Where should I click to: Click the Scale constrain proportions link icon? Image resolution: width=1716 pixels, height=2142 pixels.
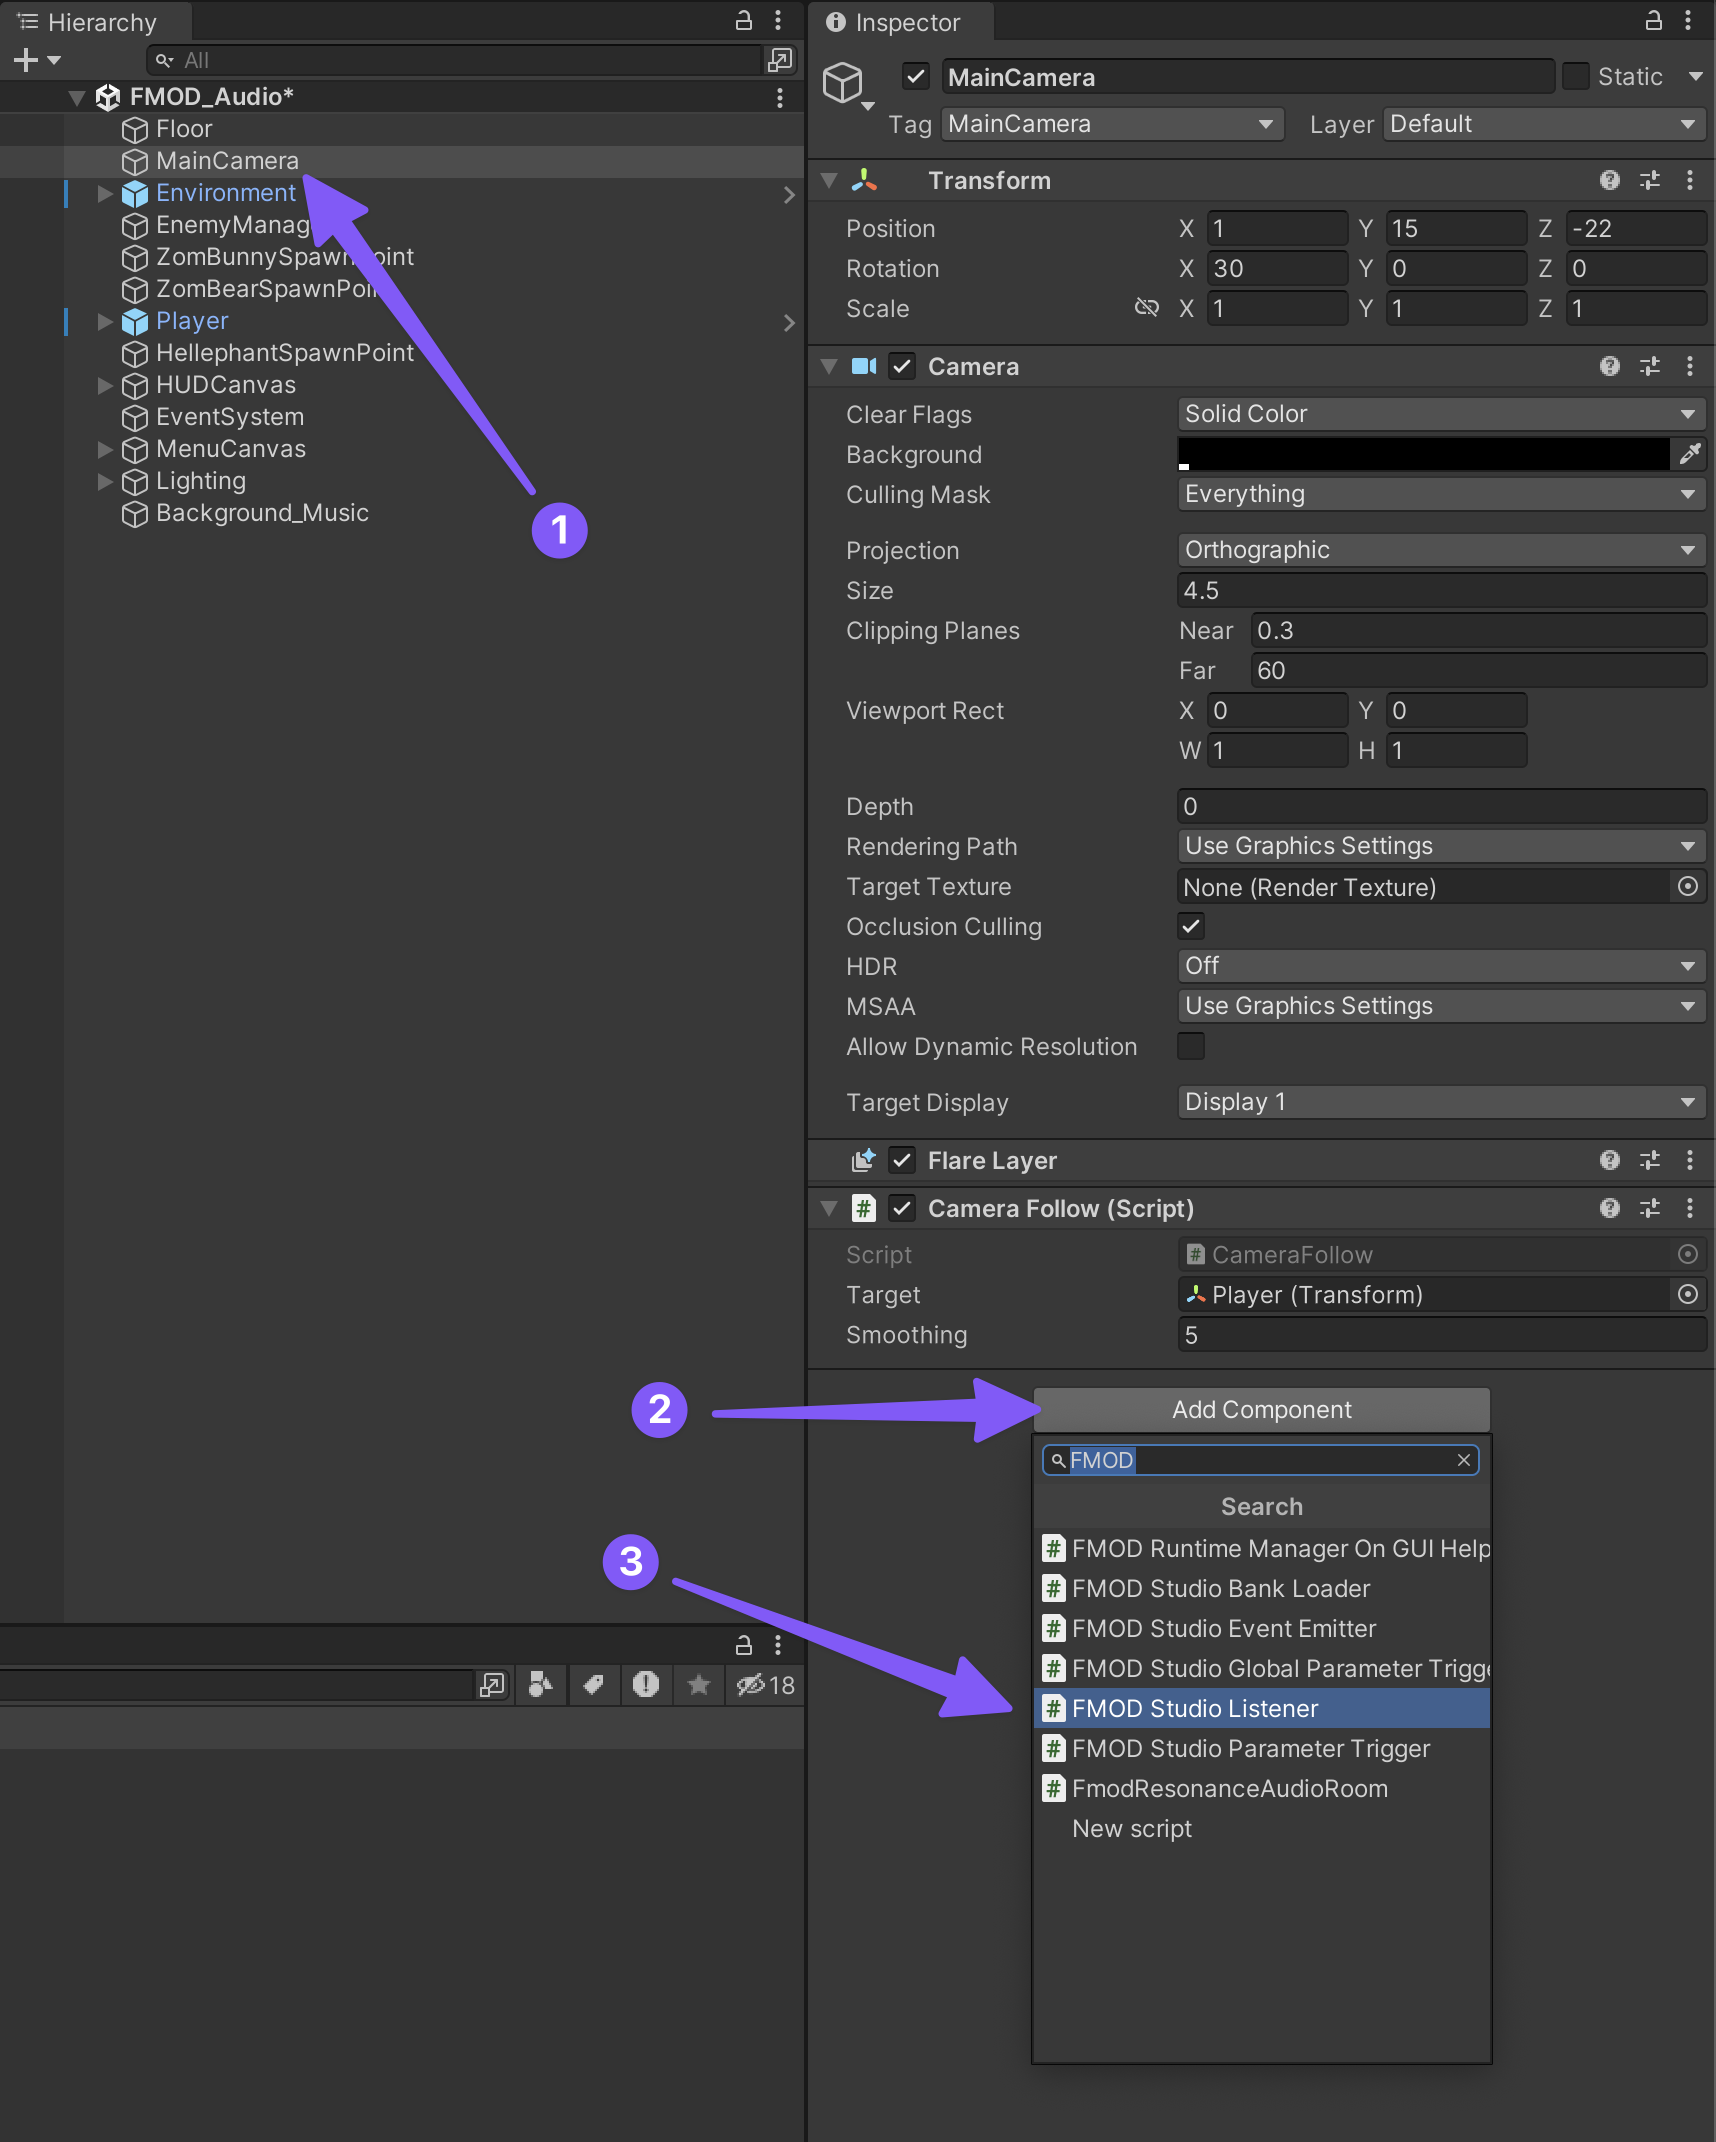pyautogui.click(x=1146, y=308)
